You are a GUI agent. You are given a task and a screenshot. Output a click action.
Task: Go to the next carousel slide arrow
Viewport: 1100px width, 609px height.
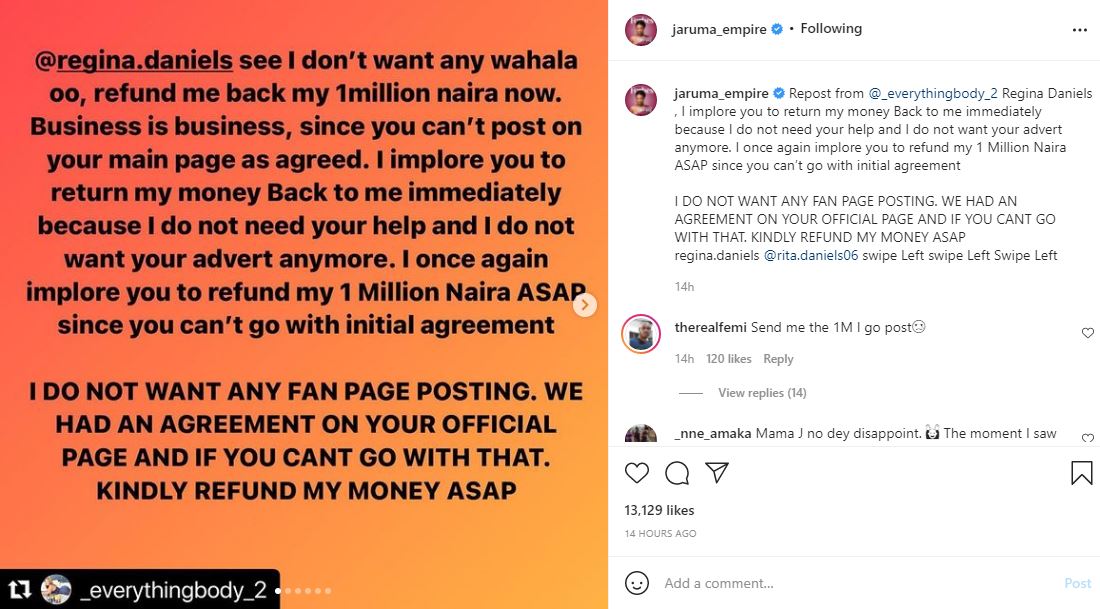(x=586, y=305)
